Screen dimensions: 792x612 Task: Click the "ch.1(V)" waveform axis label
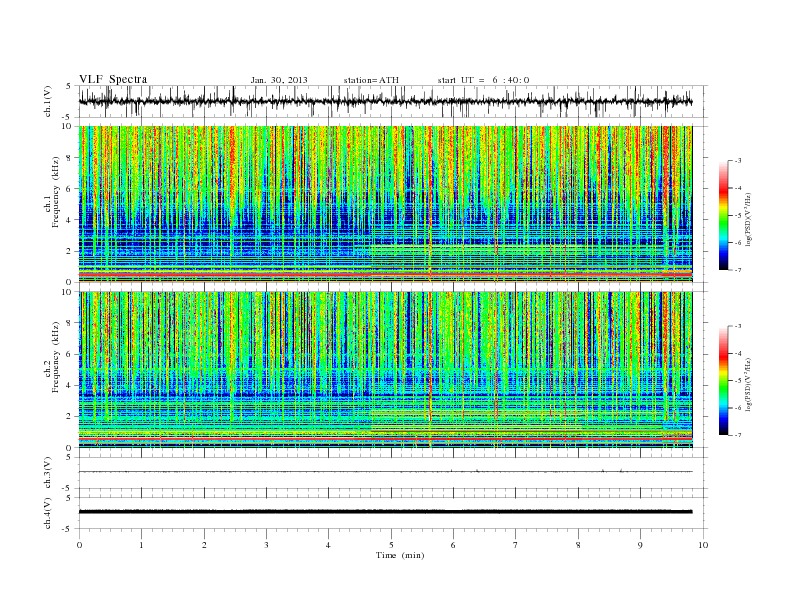tap(48, 101)
